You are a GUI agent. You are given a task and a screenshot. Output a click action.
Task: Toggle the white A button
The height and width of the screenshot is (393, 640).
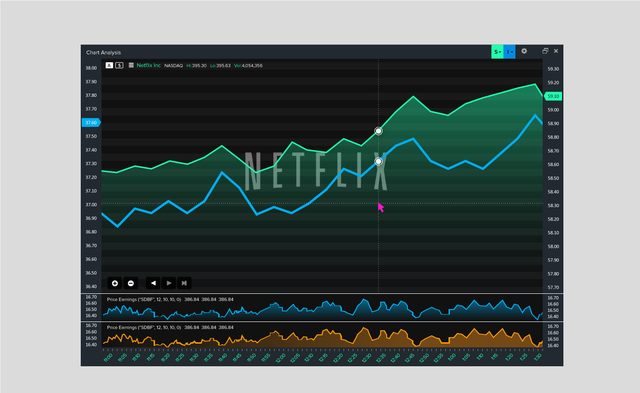109,65
